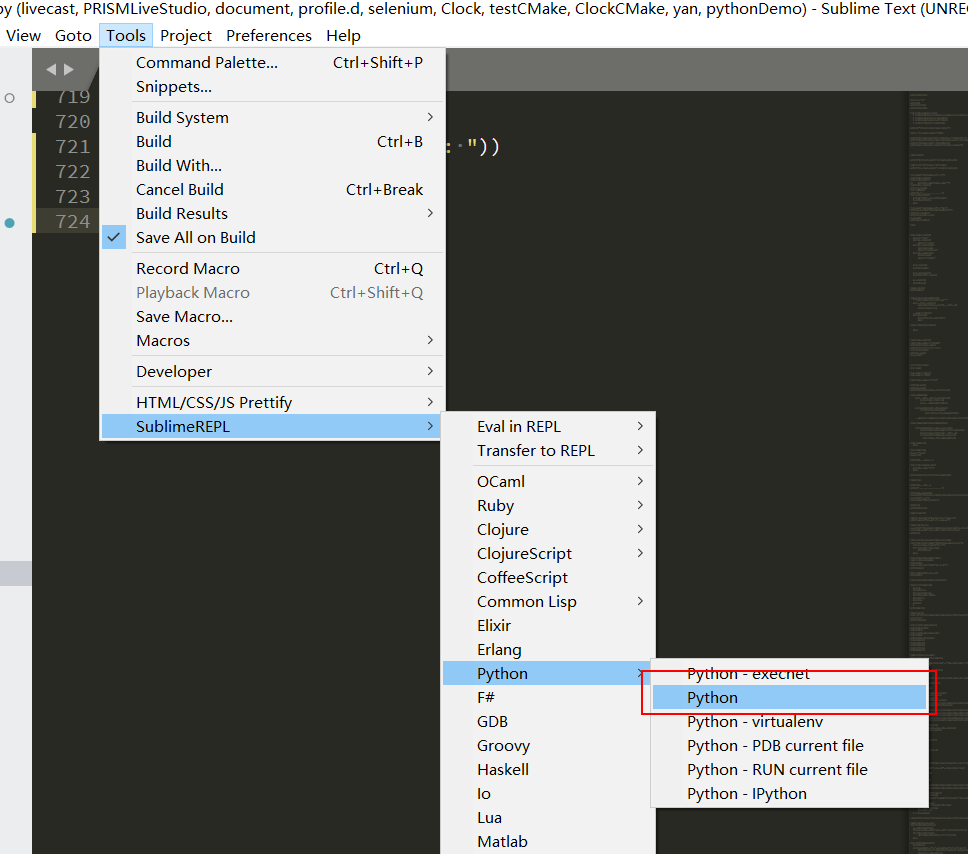
Task: Expand Macros submenu arrow
Action: click(x=430, y=340)
